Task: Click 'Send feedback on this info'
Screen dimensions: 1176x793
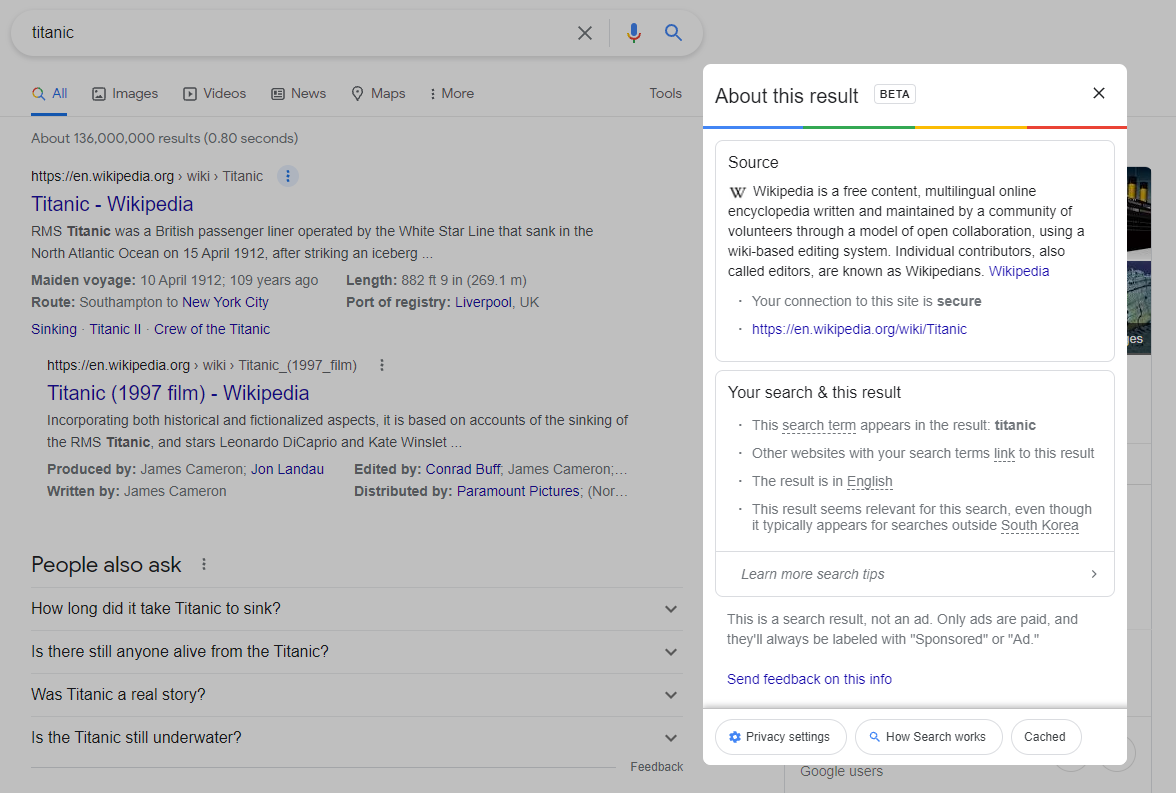Action: click(809, 679)
